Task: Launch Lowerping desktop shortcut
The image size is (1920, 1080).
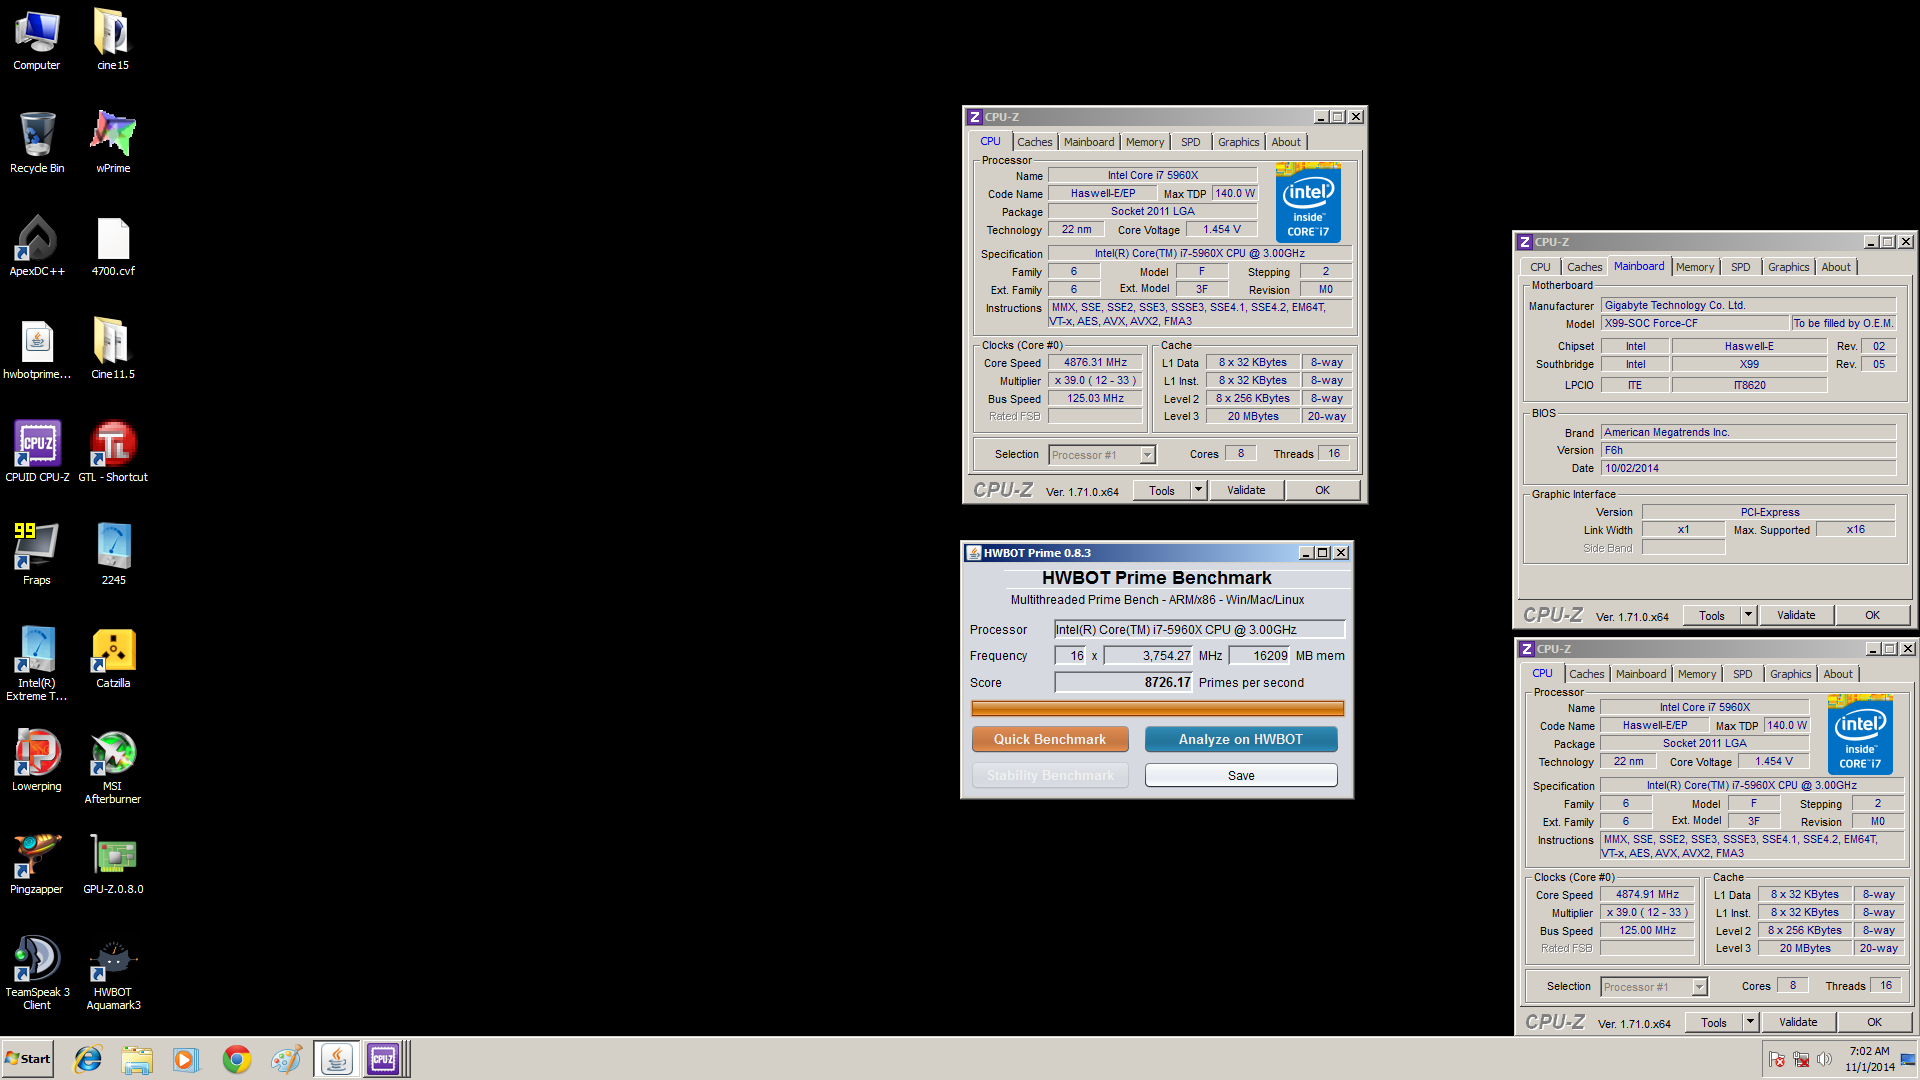Action: coord(37,762)
